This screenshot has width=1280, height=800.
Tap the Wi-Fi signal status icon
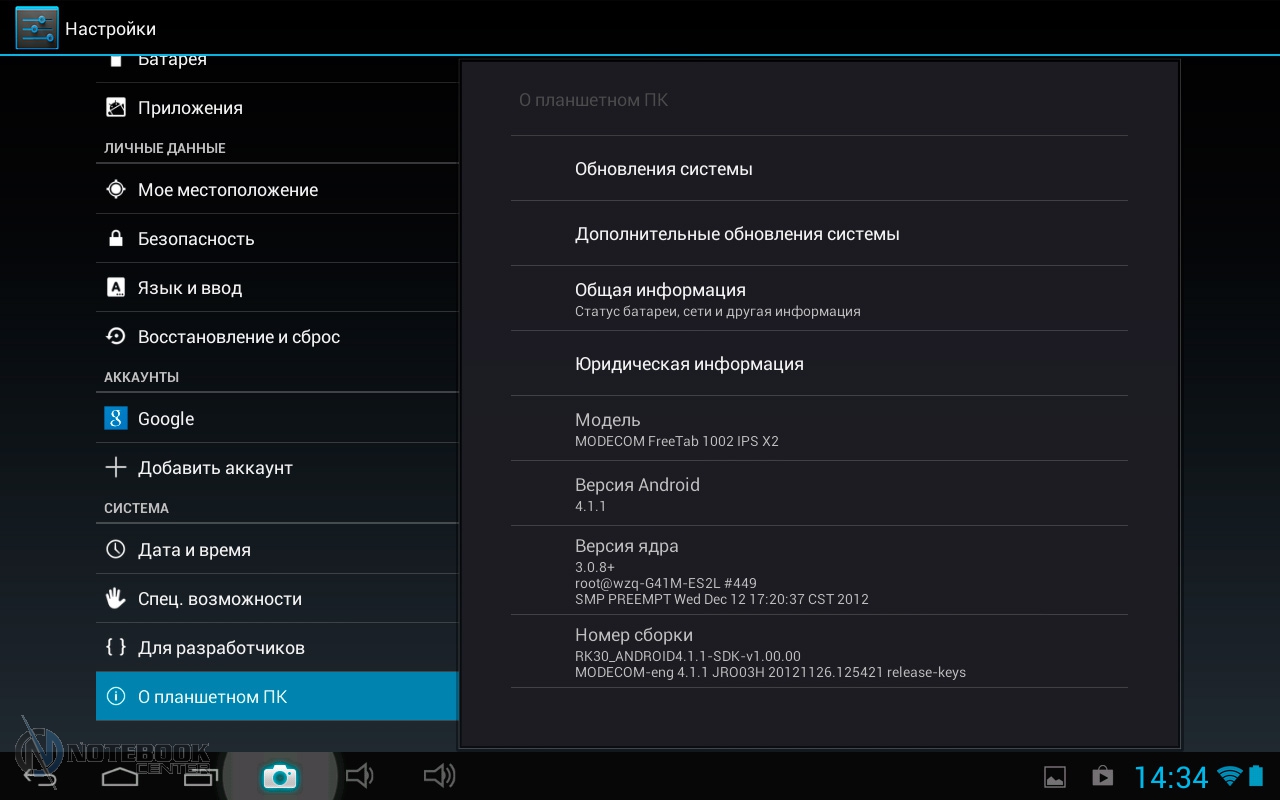1229,776
